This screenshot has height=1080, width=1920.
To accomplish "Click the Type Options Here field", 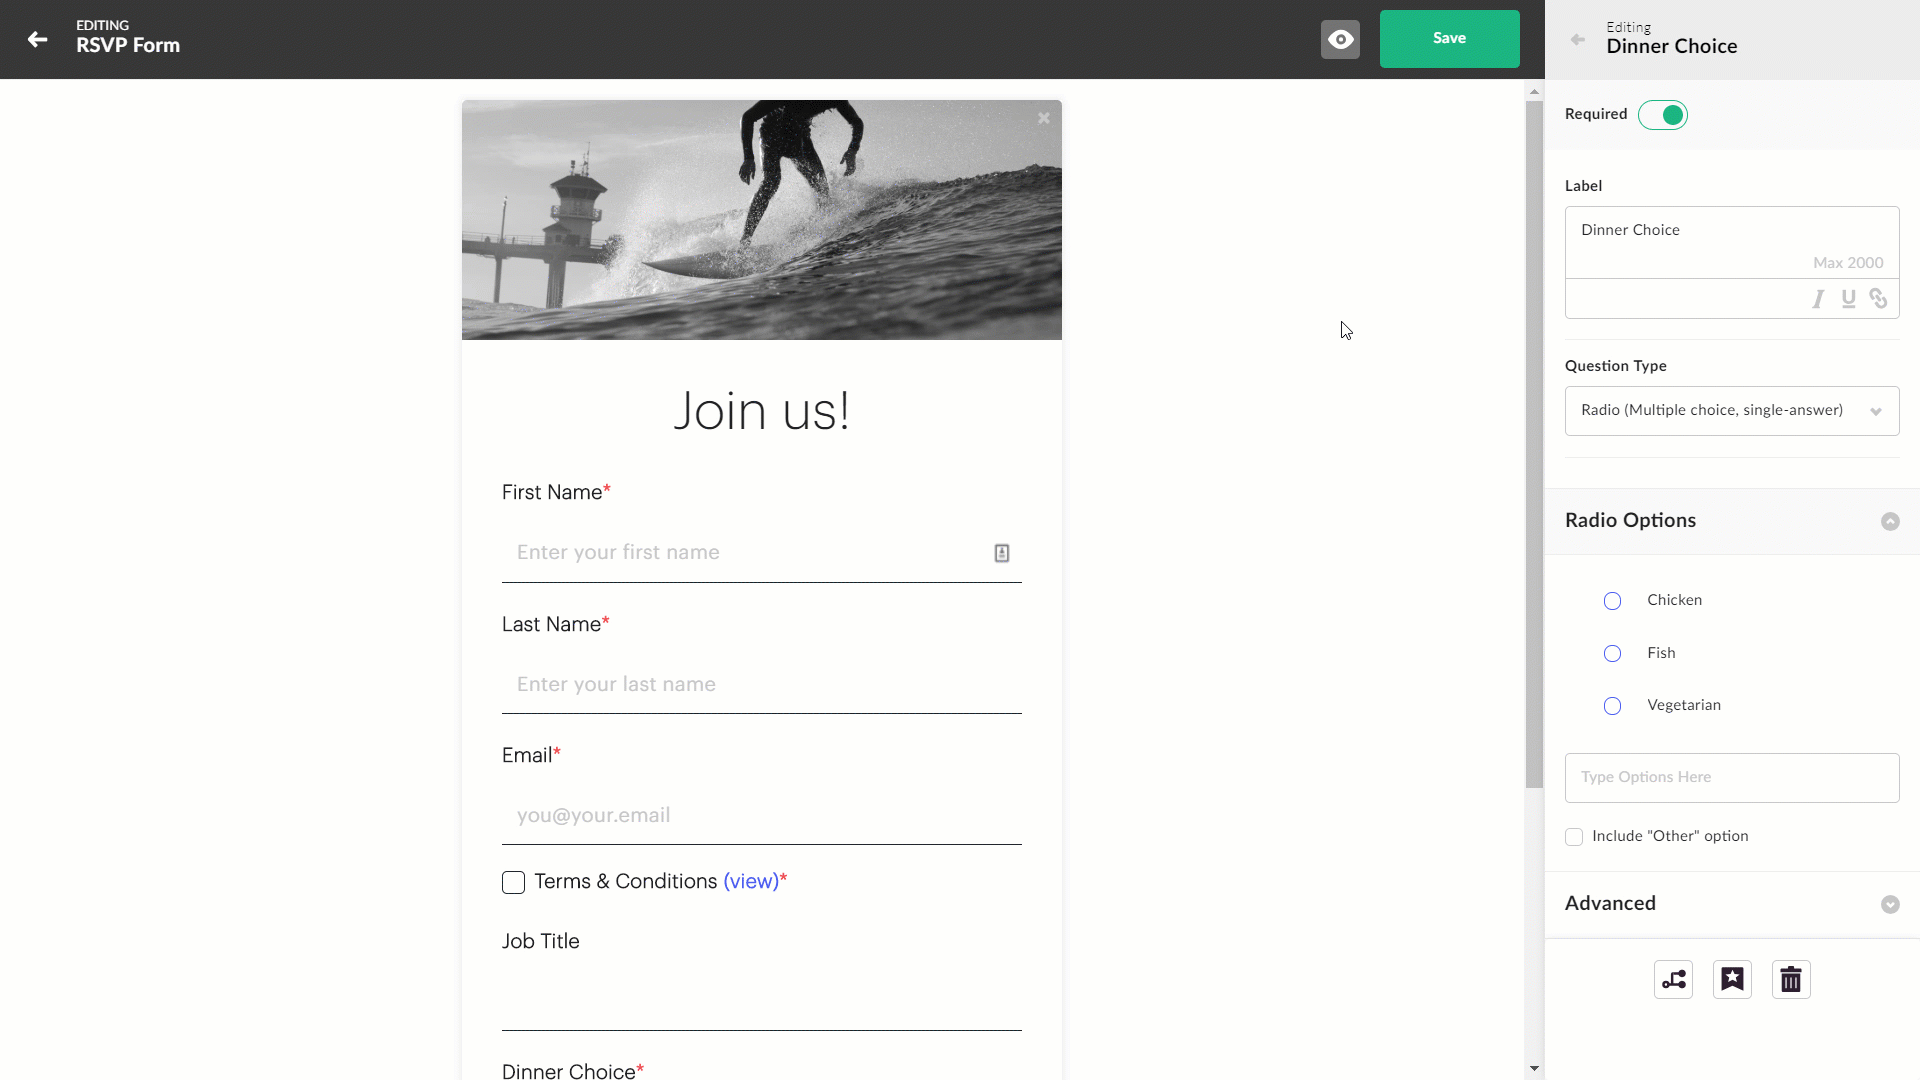I will tap(1732, 778).
